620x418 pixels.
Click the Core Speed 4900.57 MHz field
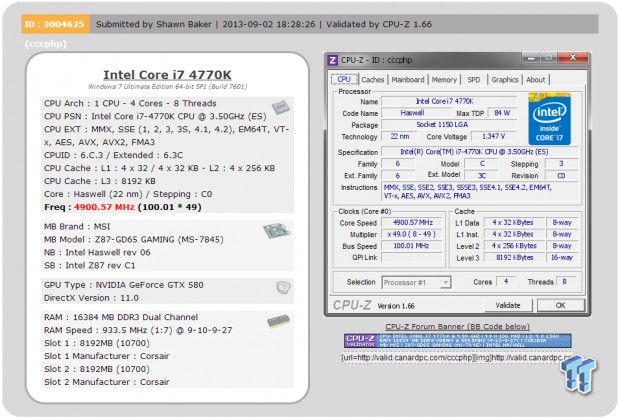click(412, 223)
